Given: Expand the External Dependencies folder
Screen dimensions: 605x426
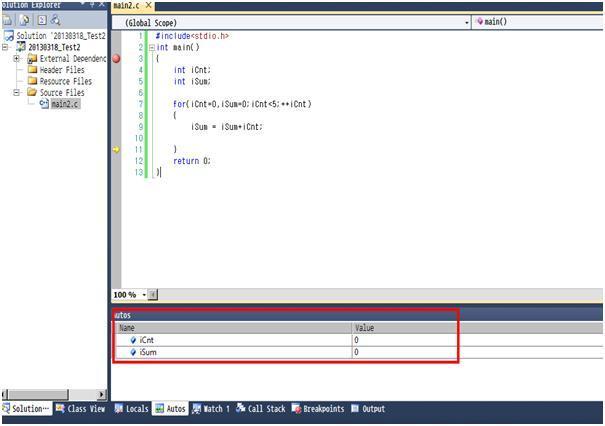Looking at the screenshot, I should tap(16, 59).
